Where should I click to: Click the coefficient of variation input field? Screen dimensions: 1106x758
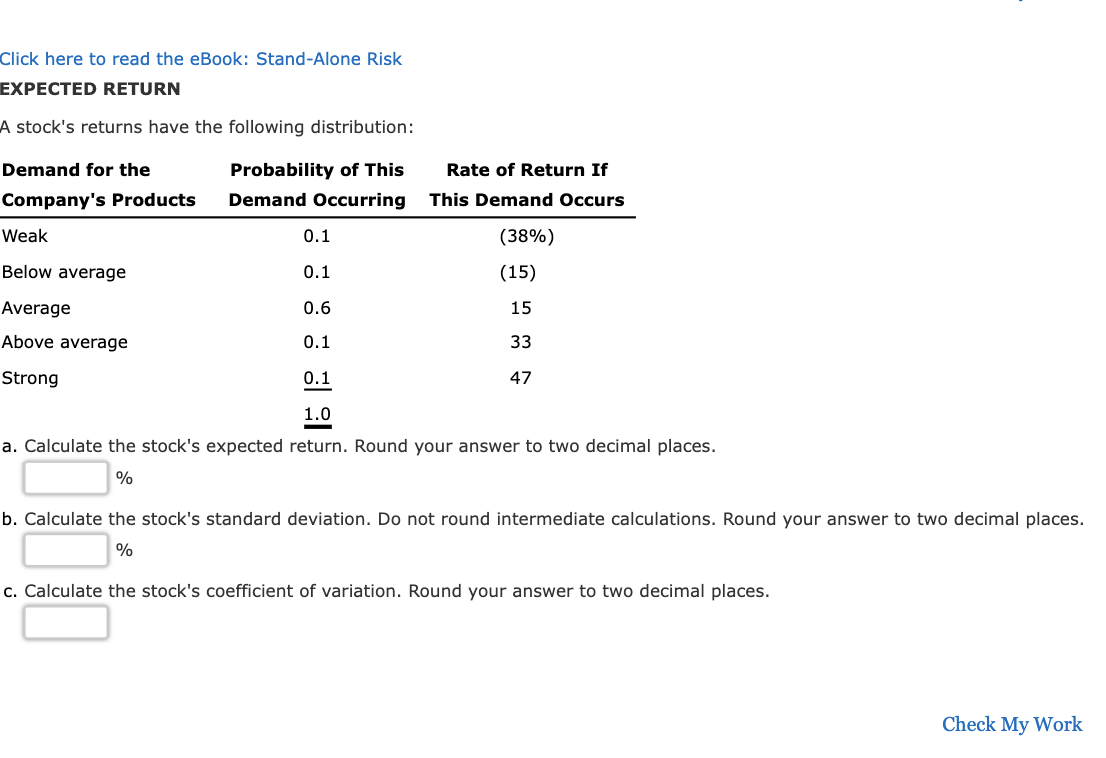[x=65, y=622]
